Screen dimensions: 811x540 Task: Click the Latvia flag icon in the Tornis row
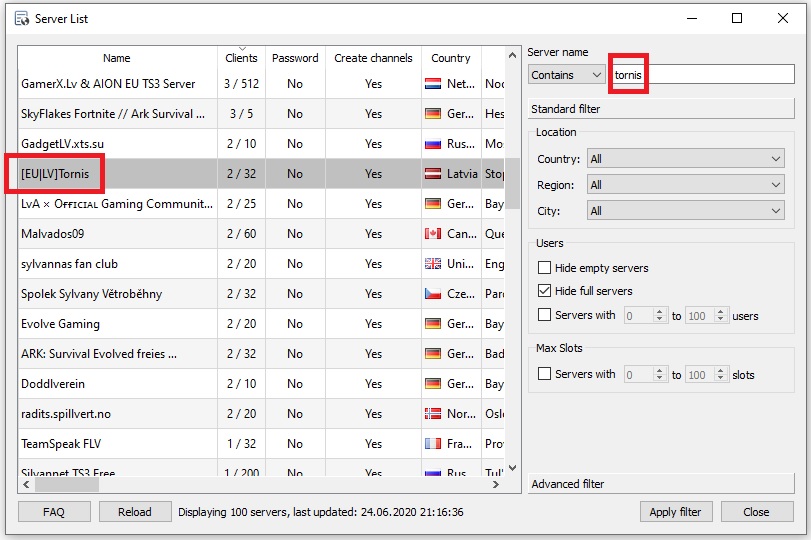tap(433, 174)
